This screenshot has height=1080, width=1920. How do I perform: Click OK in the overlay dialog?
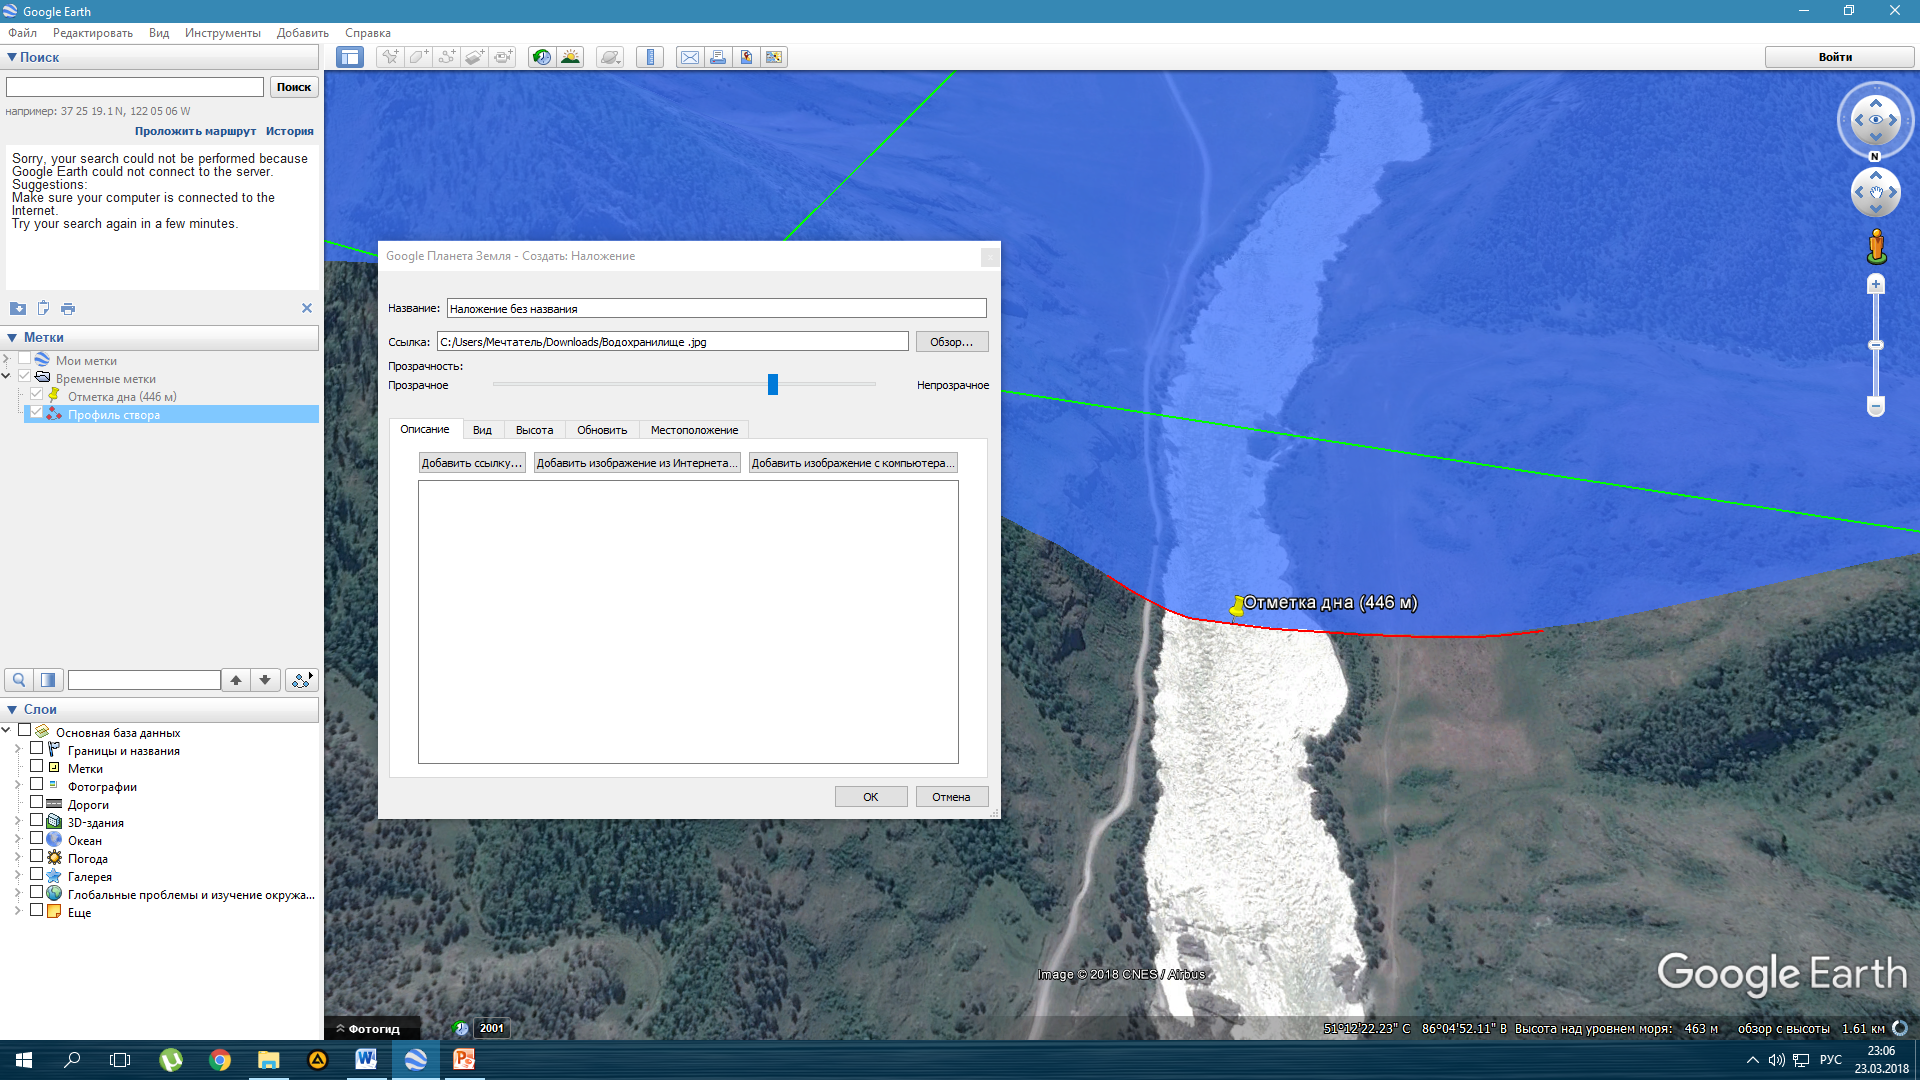[871, 797]
